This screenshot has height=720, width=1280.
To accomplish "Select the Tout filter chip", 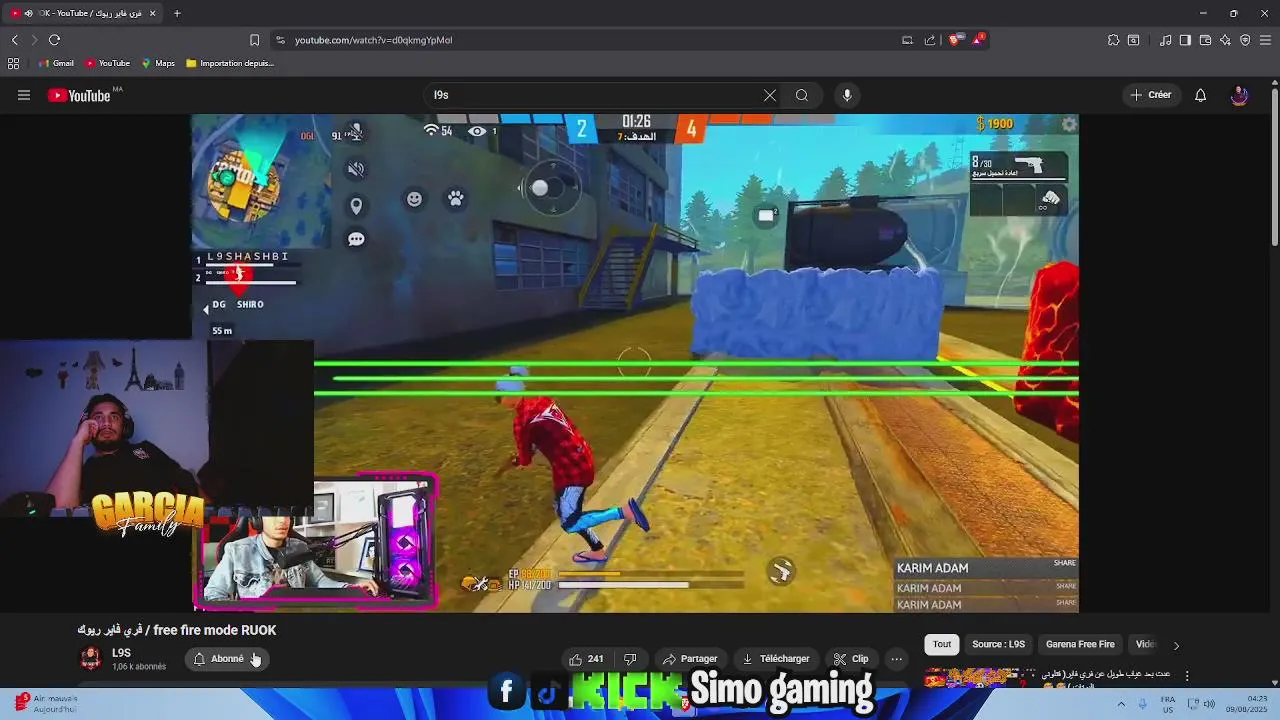I will pos(942,645).
